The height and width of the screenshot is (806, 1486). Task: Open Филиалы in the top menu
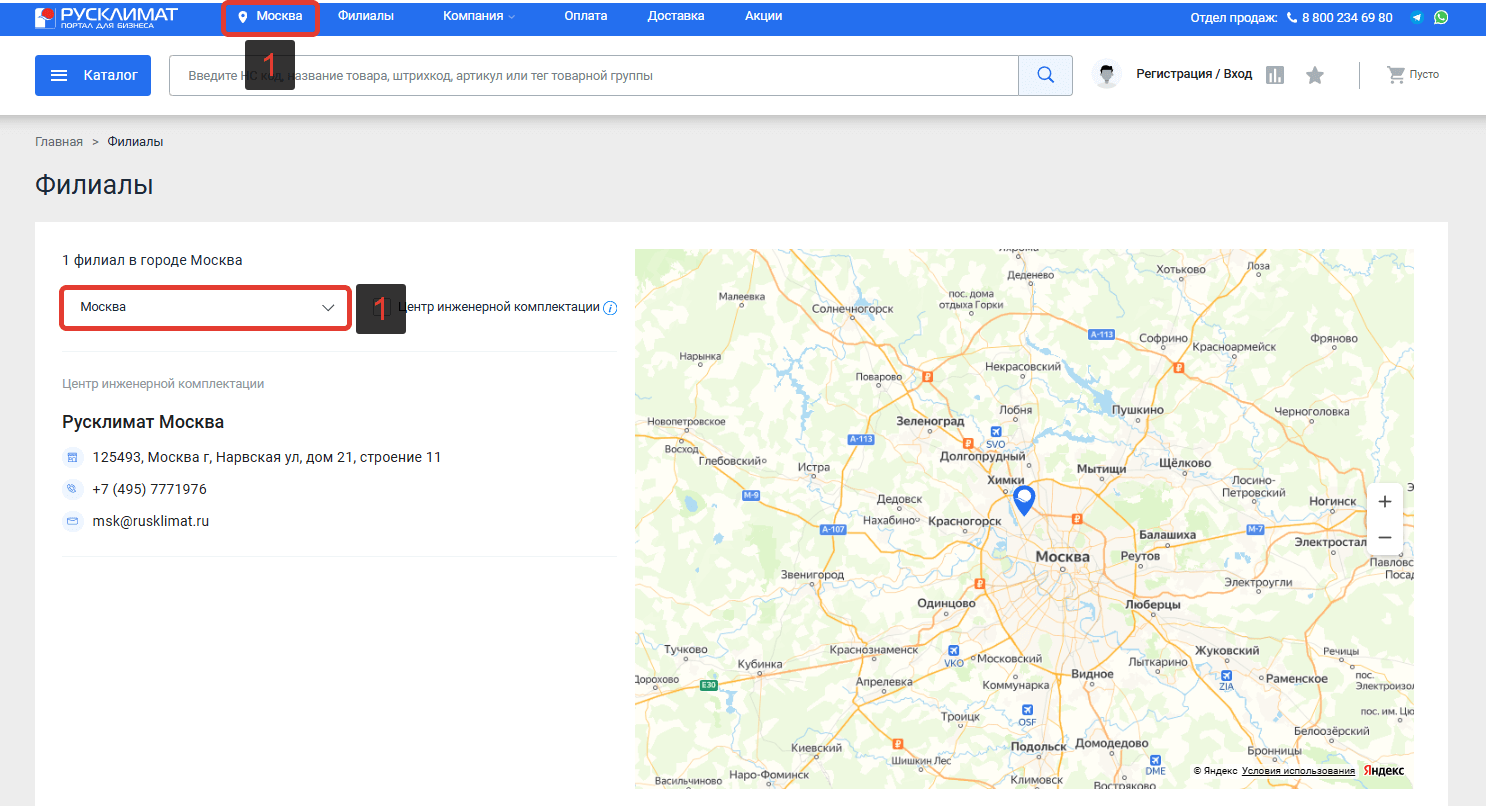click(365, 16)
